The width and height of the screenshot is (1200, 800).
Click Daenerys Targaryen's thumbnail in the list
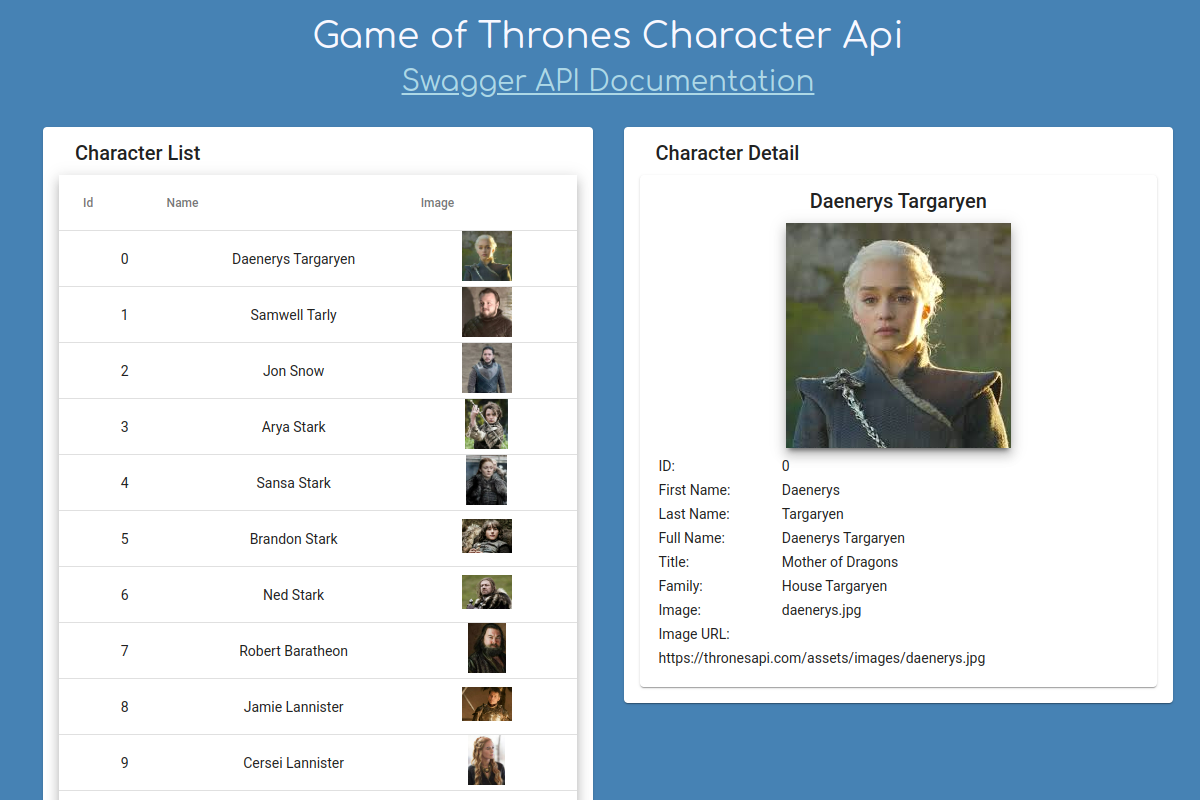pyautogui.click(x=487, y=256)
